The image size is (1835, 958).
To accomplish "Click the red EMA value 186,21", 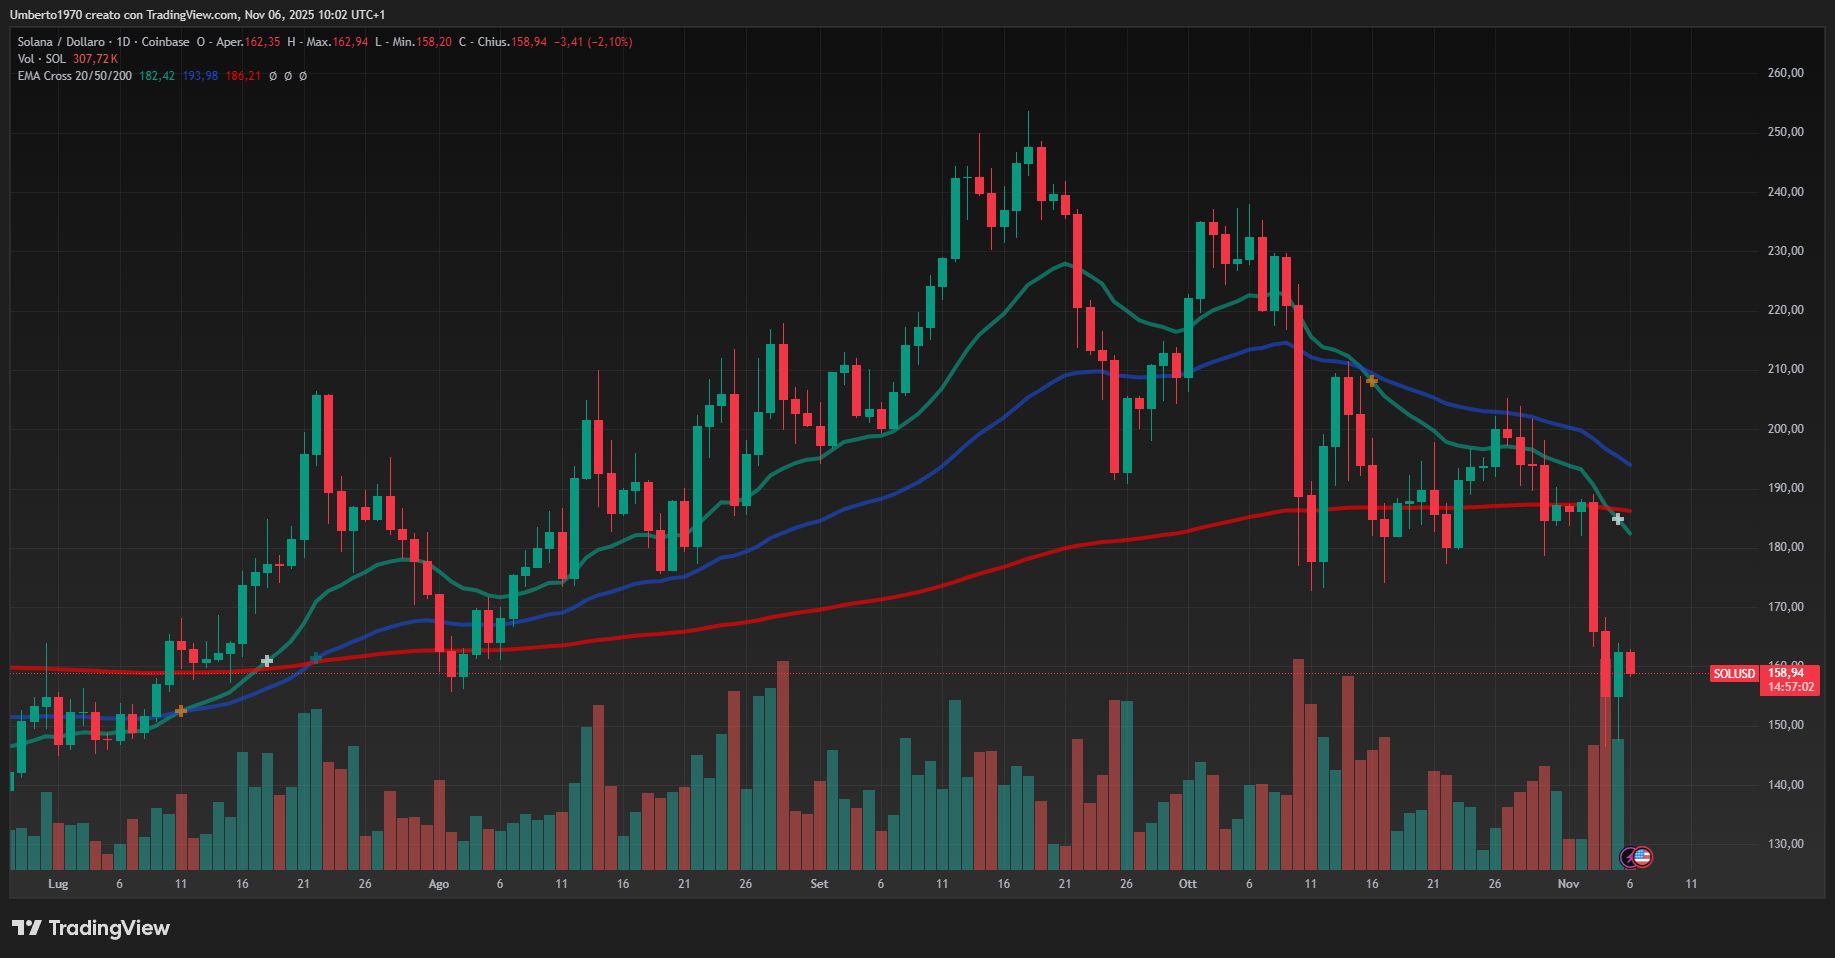I will [x=243, y=76].
